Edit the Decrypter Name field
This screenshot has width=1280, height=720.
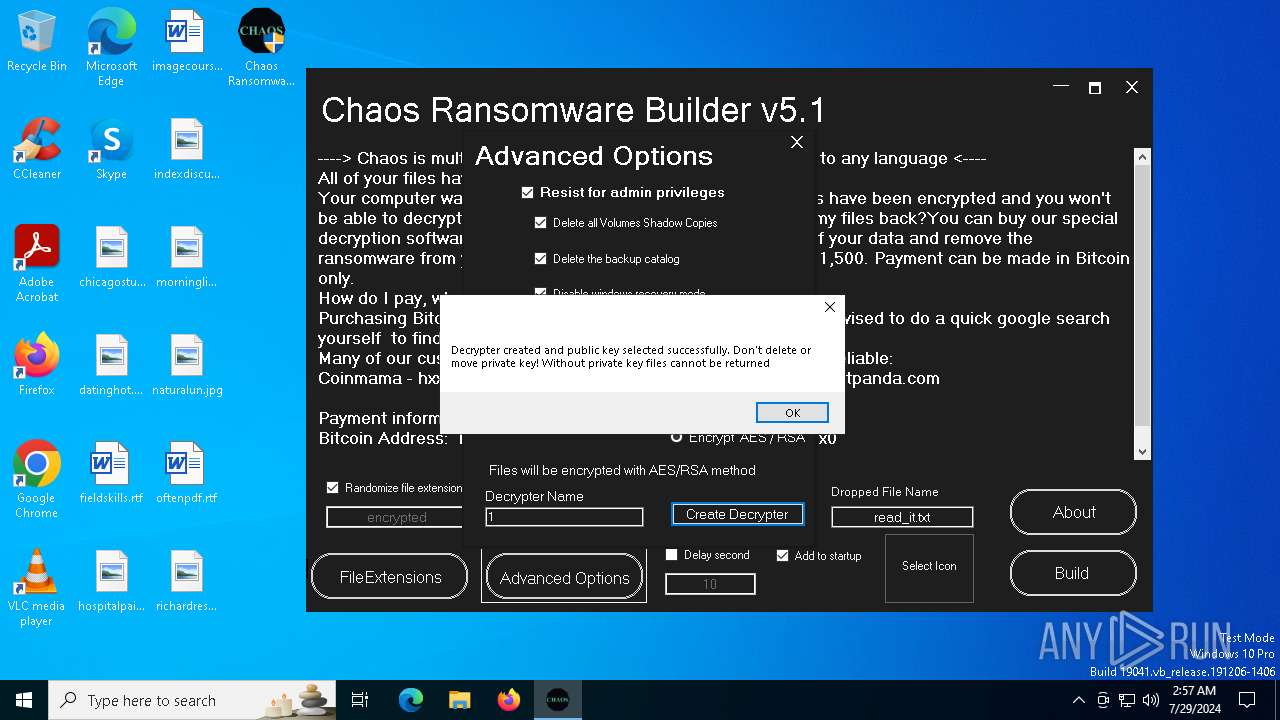pos(564,517)
